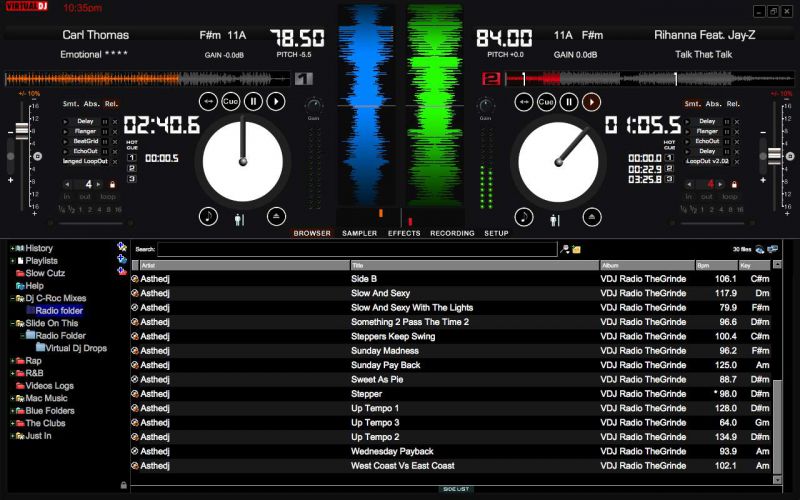Click the eject button on deck 1
Viewport: 800px width, 500px height.
276,217
